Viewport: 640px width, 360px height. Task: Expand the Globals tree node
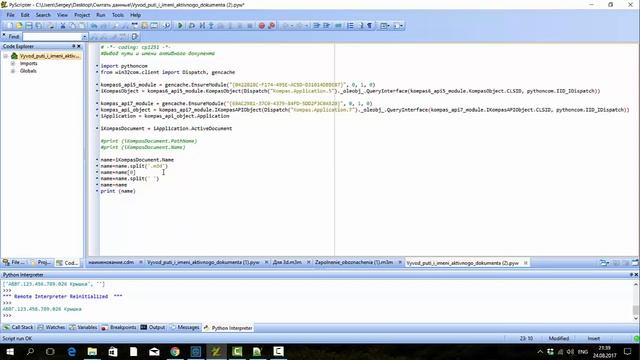click(13, 71)
